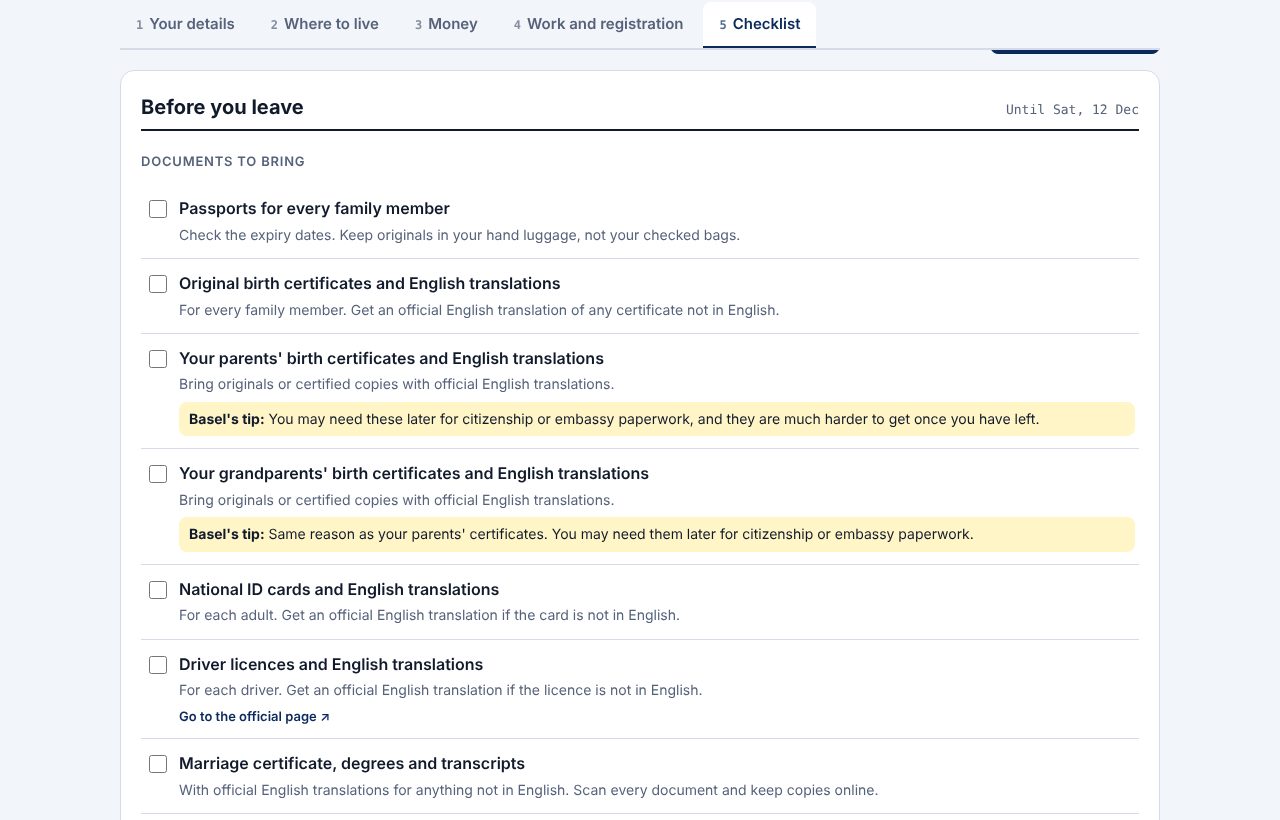Go to the Money tab

click(x=446, y=24)
